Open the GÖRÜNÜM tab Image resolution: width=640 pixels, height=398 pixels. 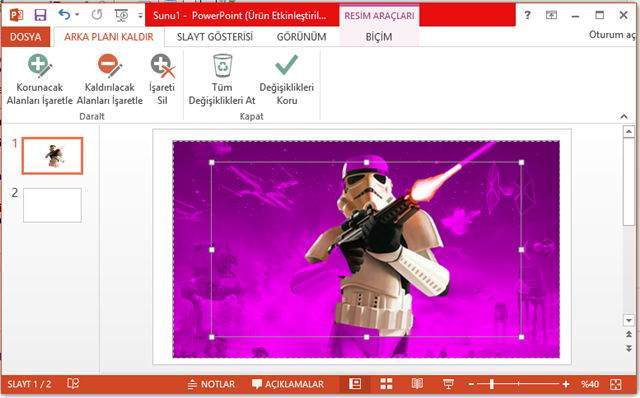(x=302, y=37)
